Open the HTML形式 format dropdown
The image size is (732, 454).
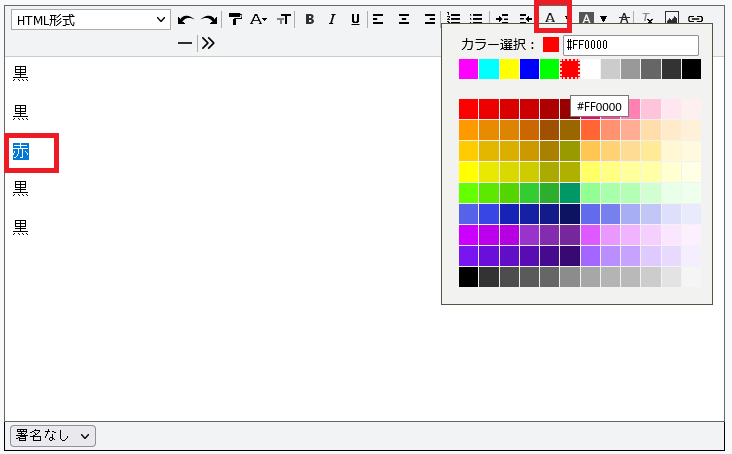(91, 20)
